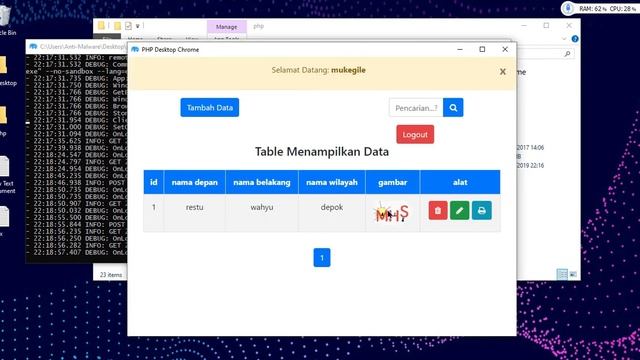Open the quick access toolbar dropdown arrow
Screen dimensions: 640x360
click(x=138, y=26)
